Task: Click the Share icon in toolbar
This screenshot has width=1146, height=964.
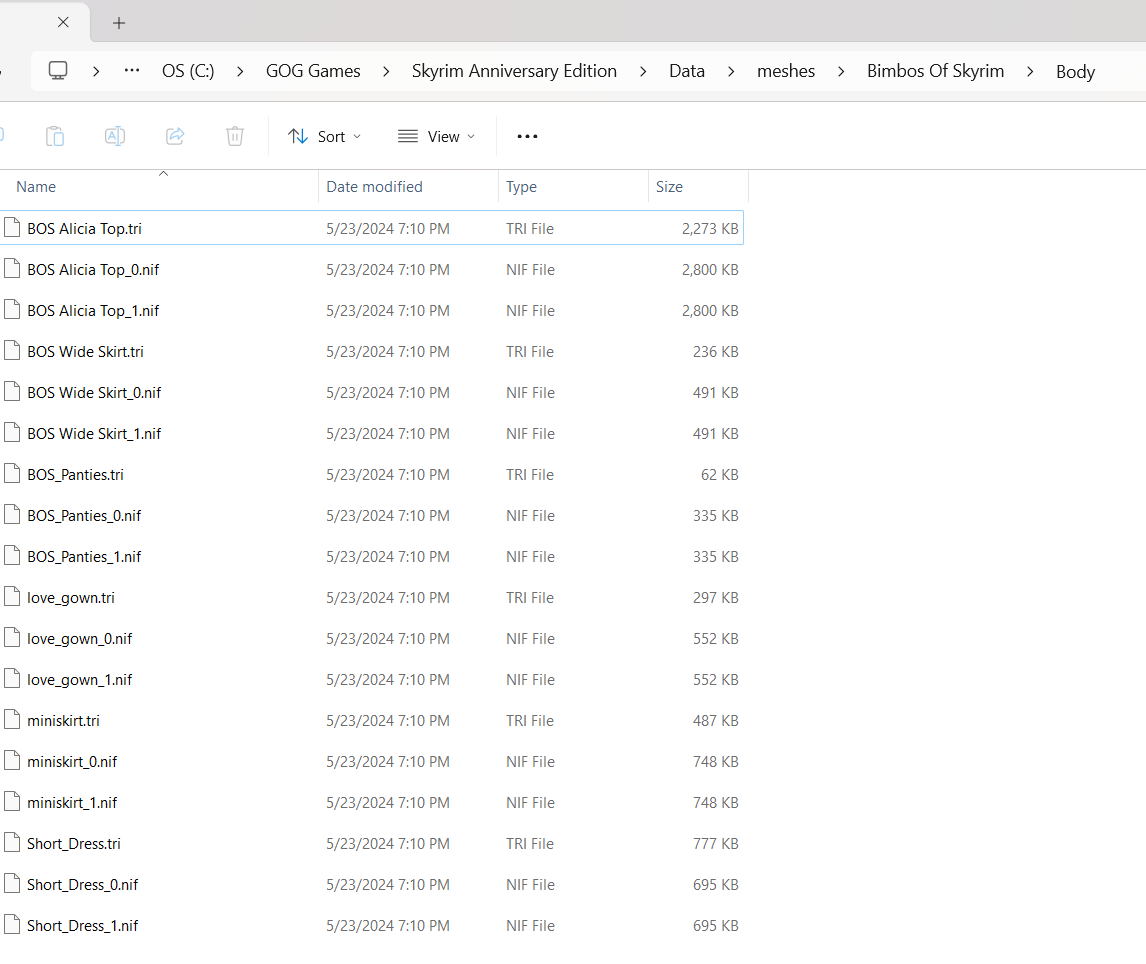Action: pyautogui.click(x=175, y=137)
